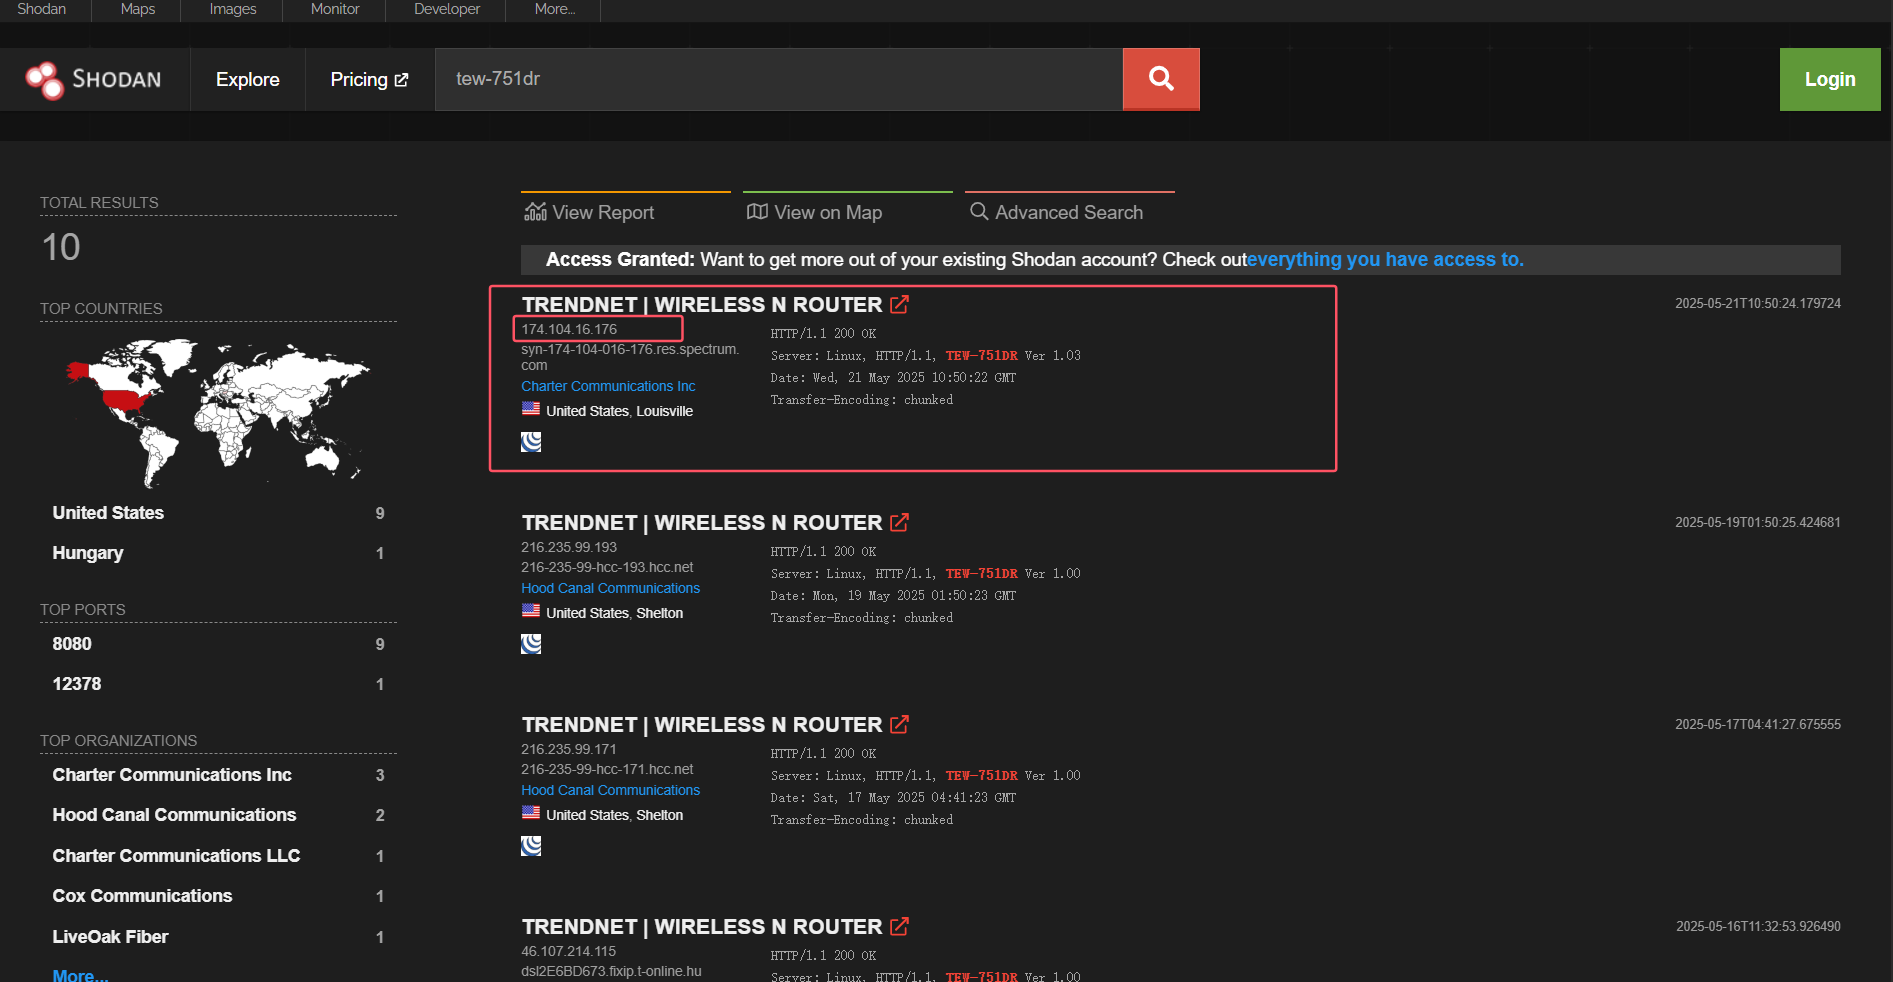Viewport: 1893px width, 982px height.
Task: Open external link icon for 174.104.16.176 result
Action: tap(899, 304)
